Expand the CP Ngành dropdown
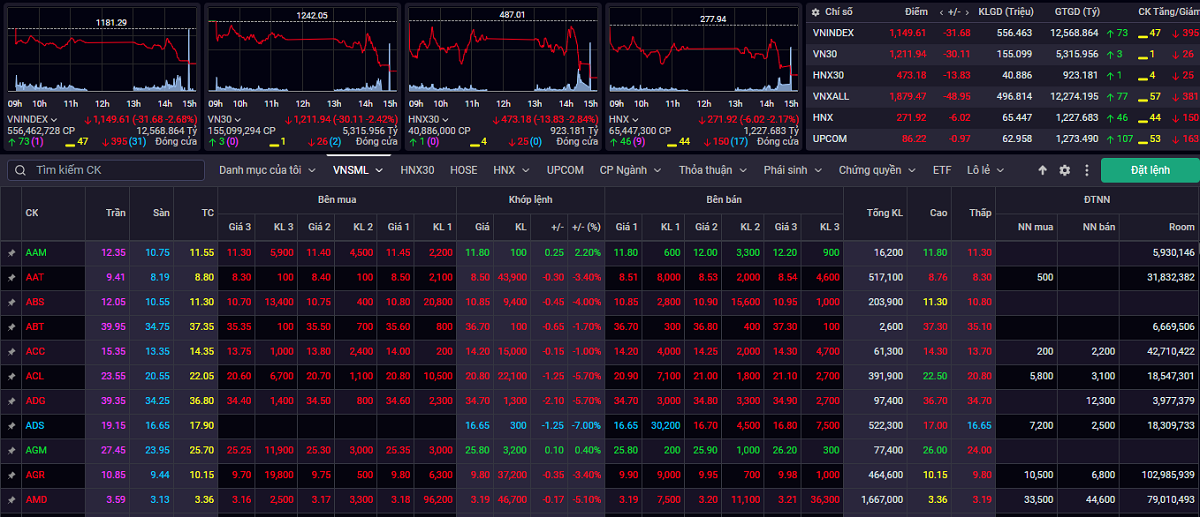 coord(632,170)
